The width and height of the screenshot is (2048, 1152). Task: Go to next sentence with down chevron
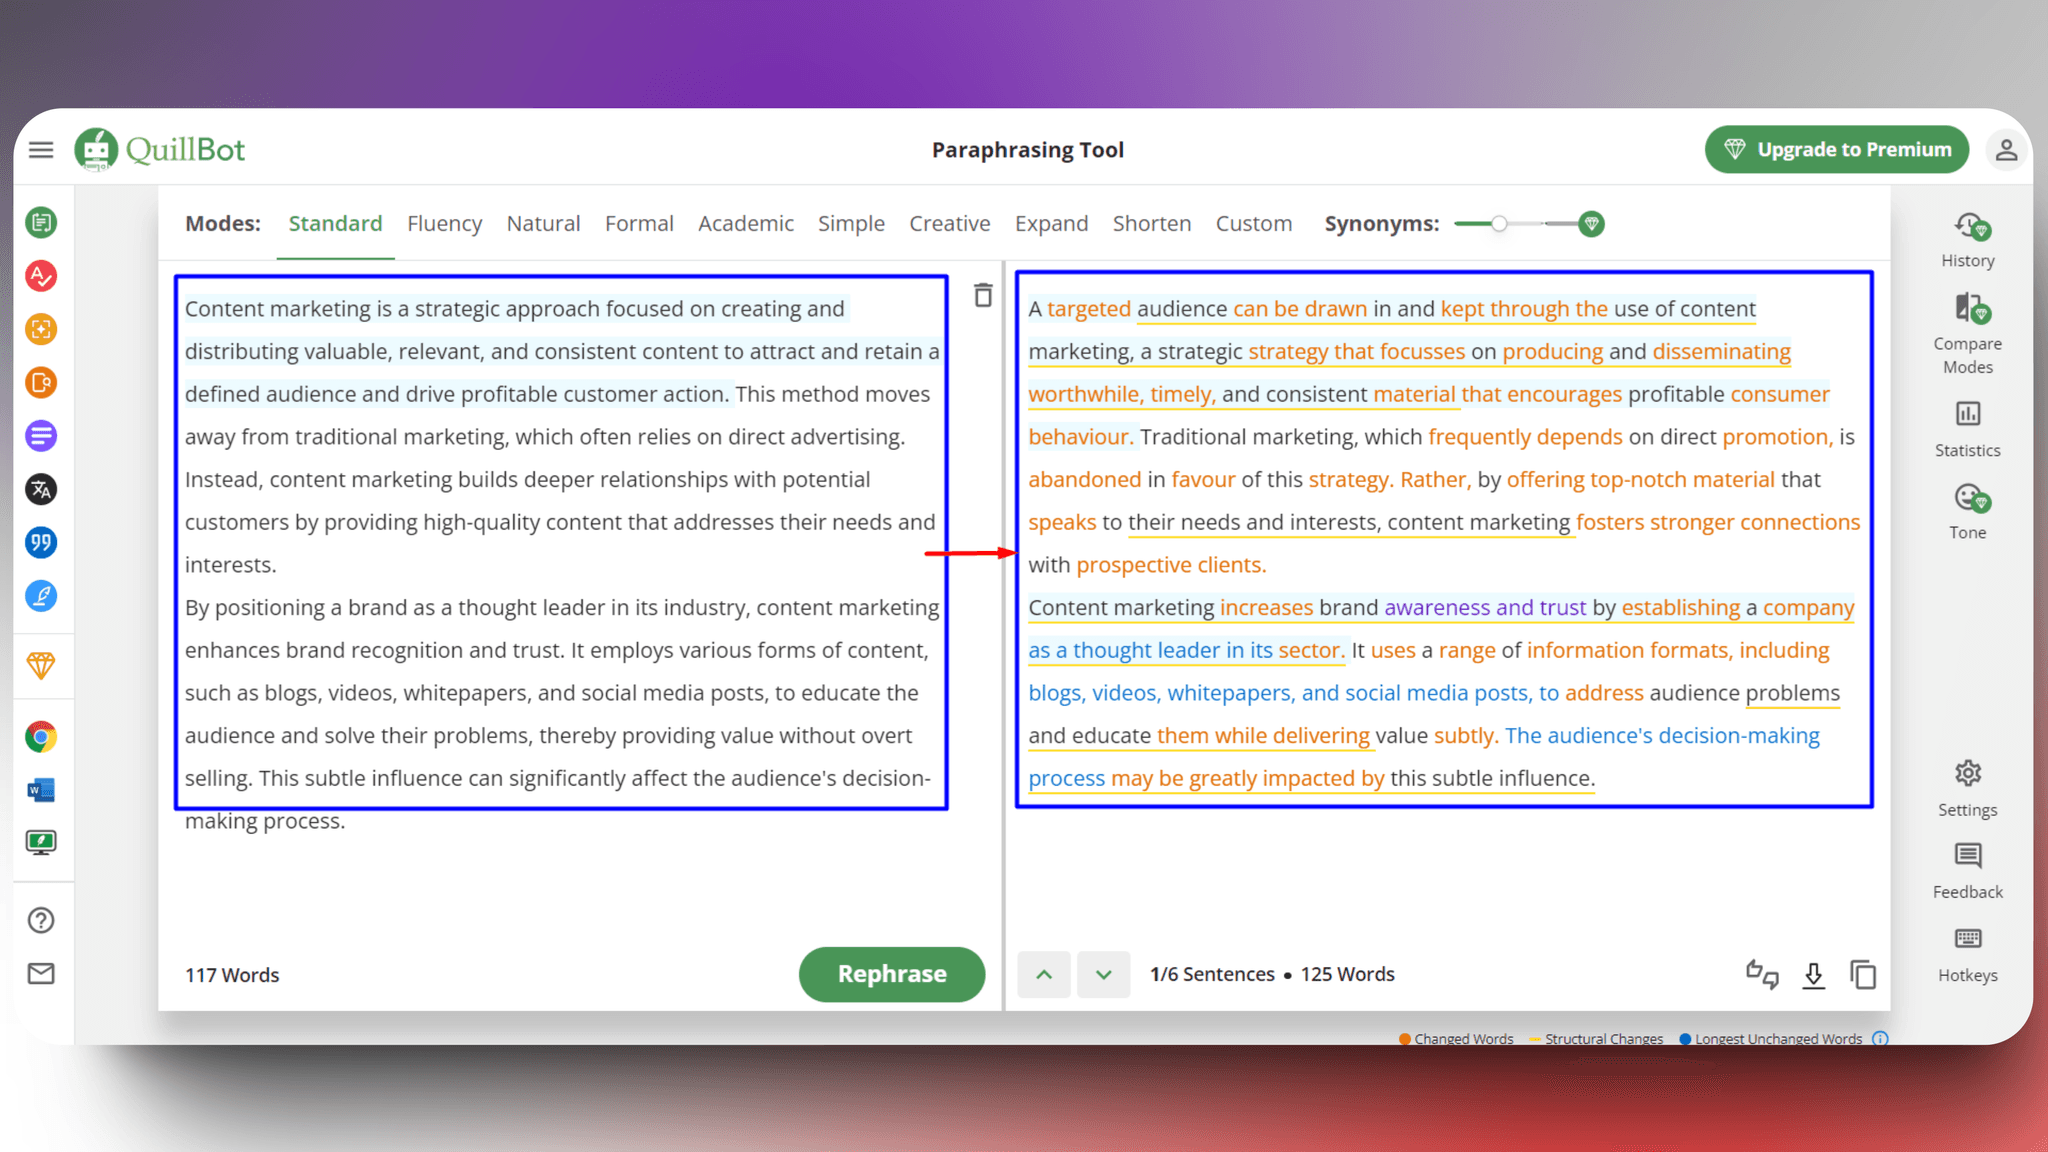point(1103,974)
